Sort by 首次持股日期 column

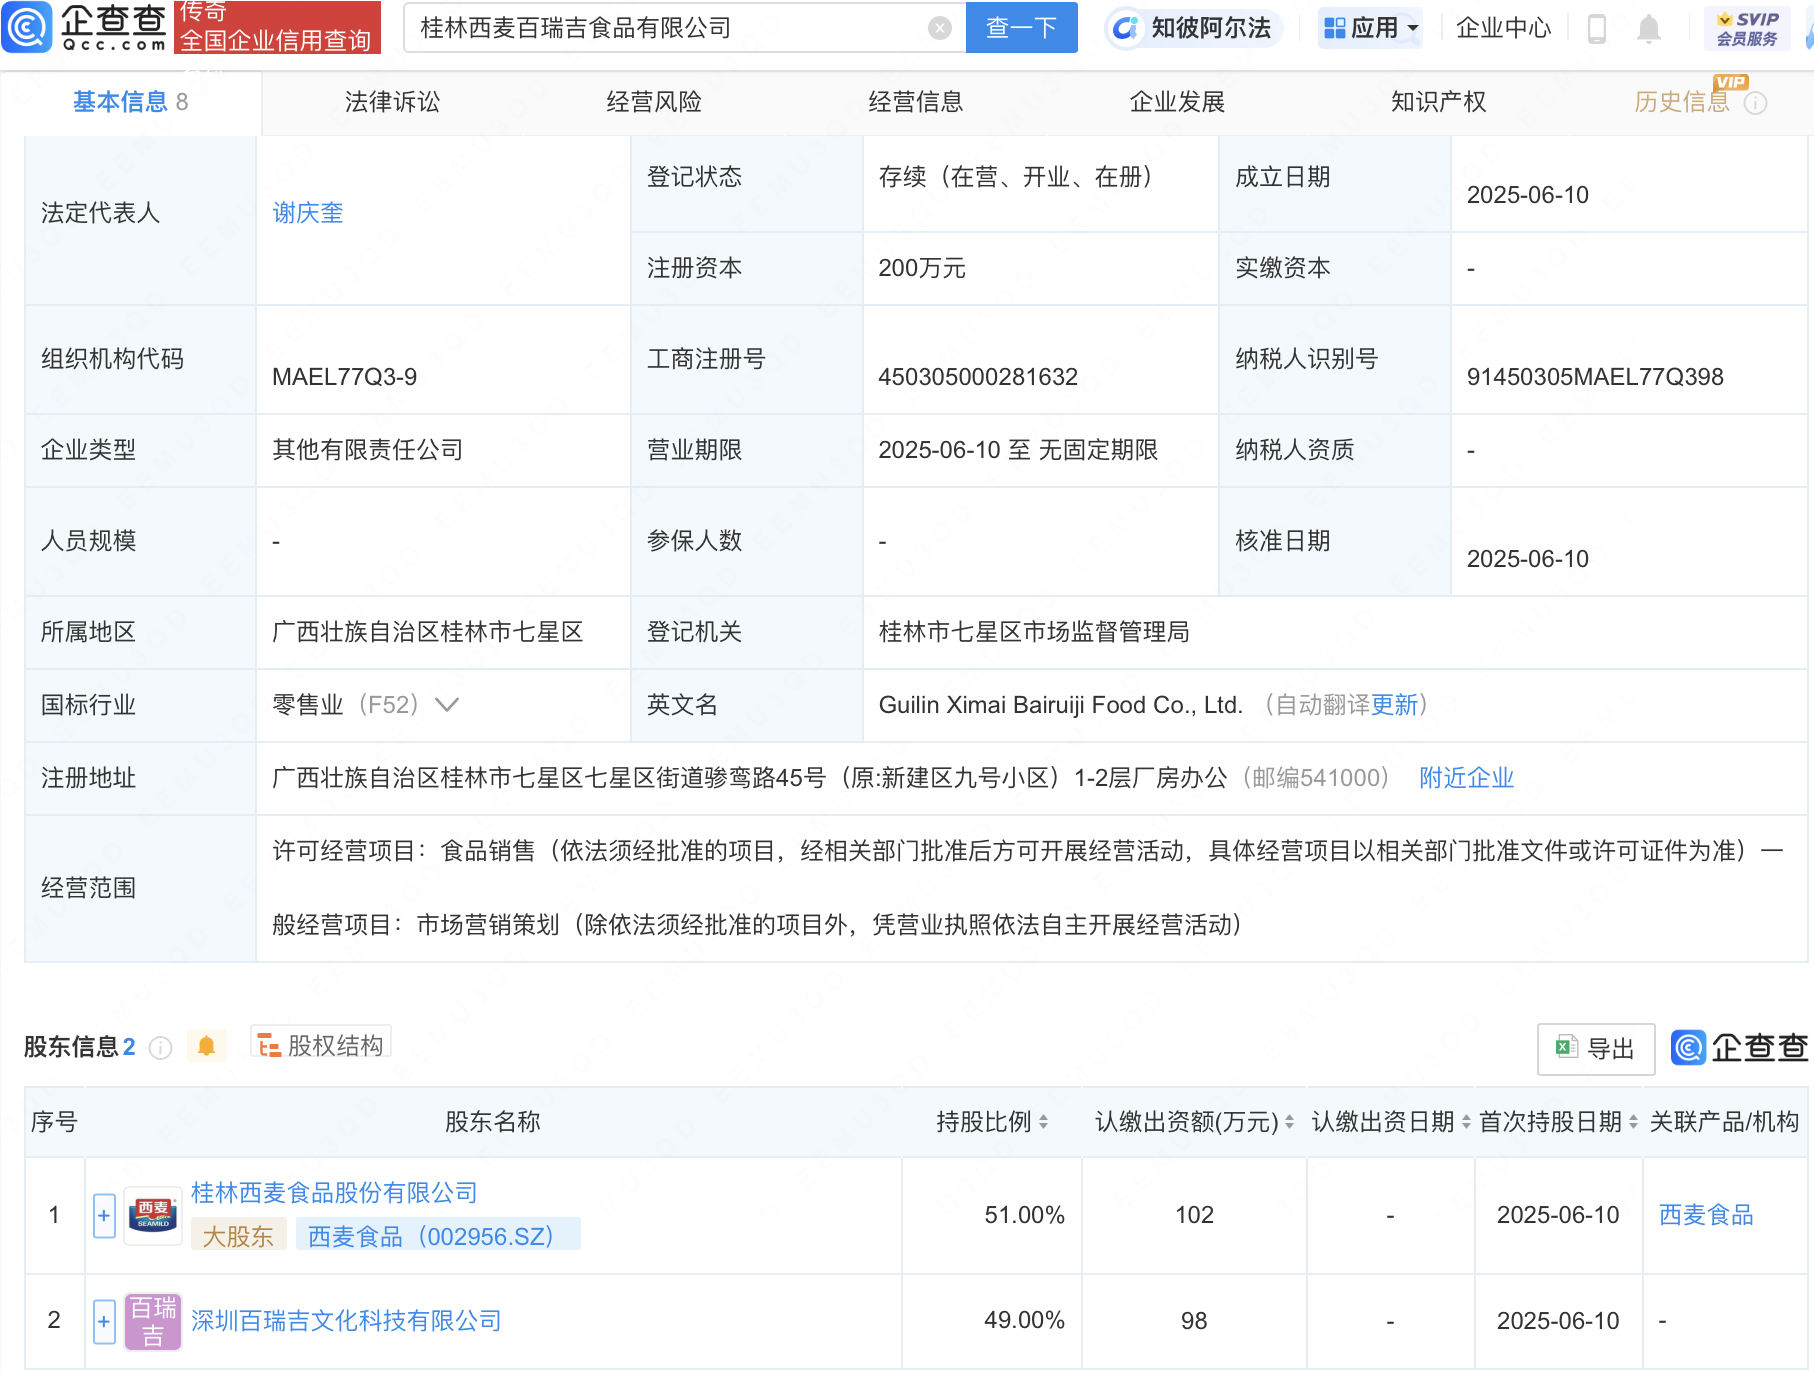click(x=1633, y=1122)
